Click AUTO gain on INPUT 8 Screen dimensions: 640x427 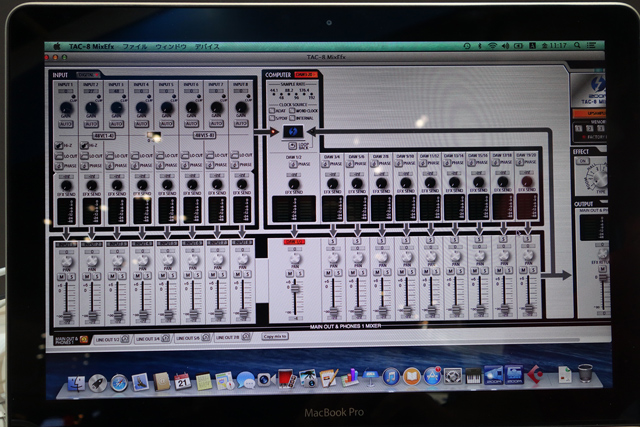click(241, 123)
